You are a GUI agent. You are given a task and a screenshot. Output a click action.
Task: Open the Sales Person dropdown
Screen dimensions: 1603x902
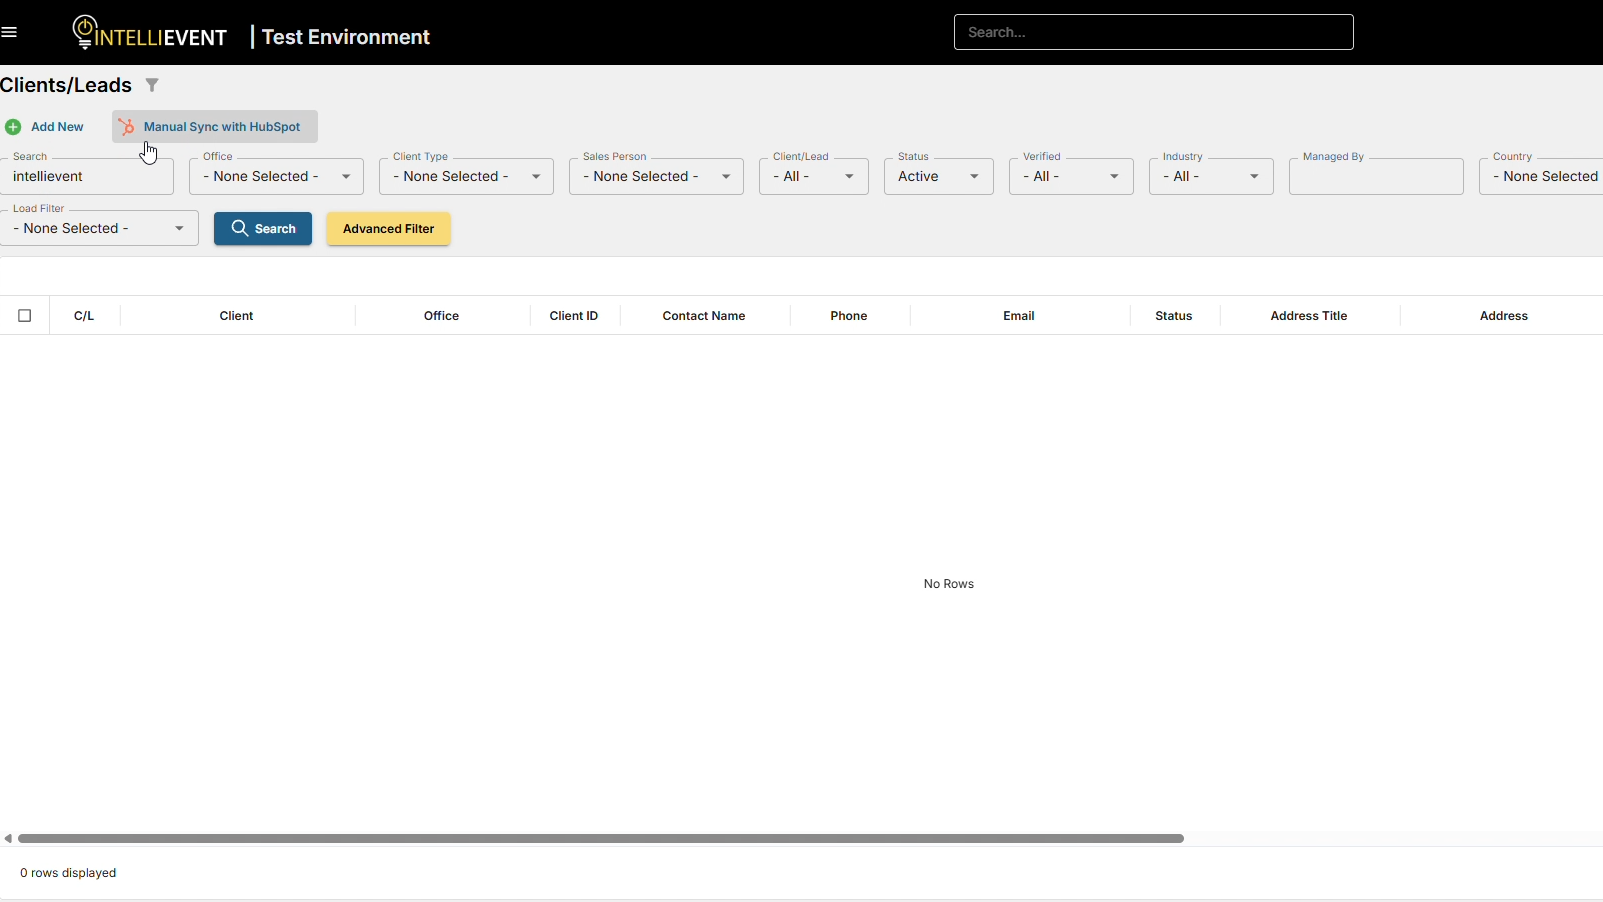pos(656,177)
